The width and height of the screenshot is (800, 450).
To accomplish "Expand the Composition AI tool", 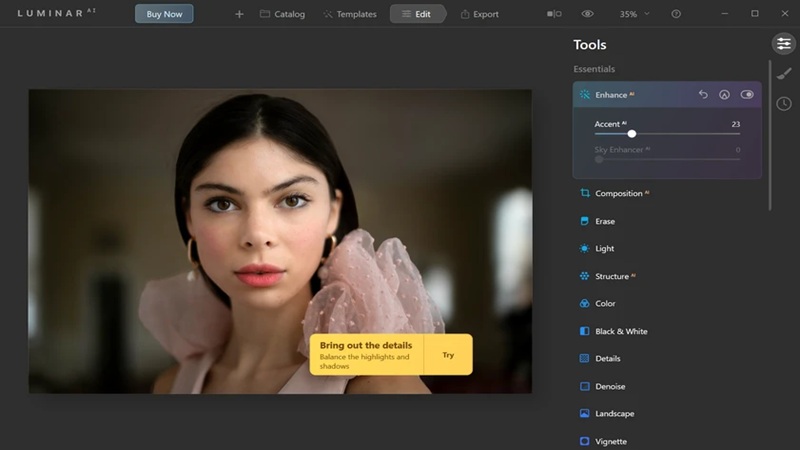I will [621, 193].
